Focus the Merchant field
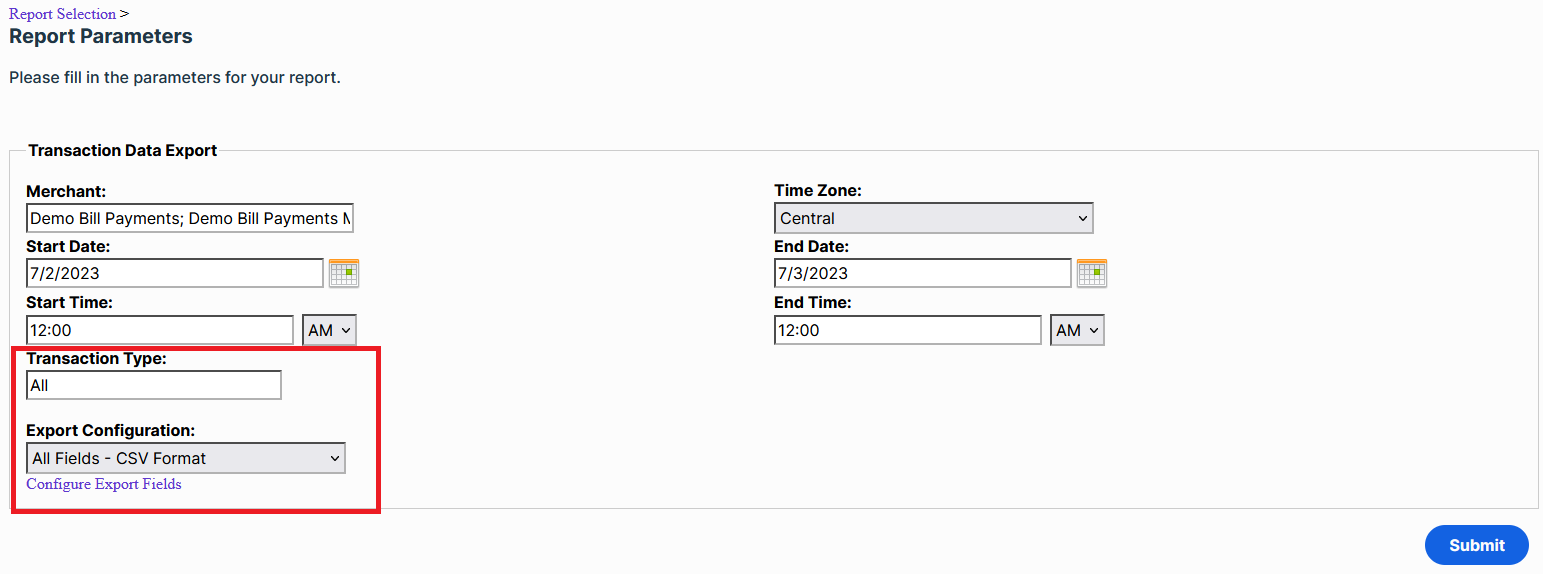This screenshot has width=1543, height=574. tap(190, 218)
